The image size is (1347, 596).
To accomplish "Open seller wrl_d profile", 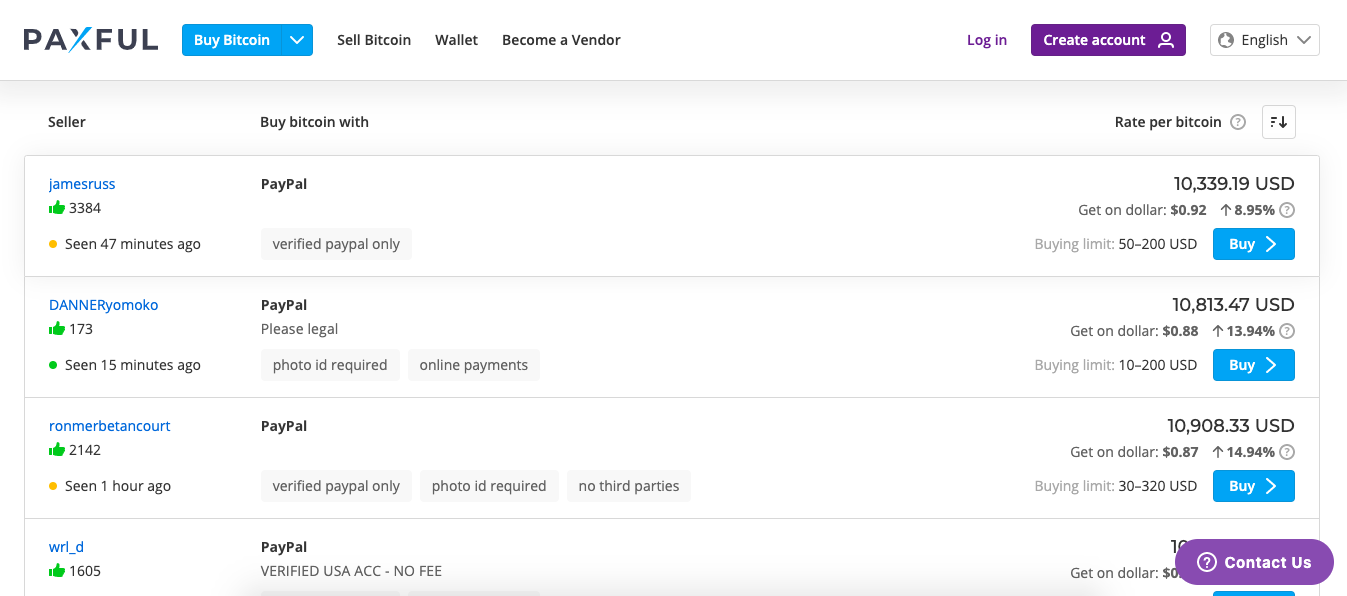I will coord(66,547).
